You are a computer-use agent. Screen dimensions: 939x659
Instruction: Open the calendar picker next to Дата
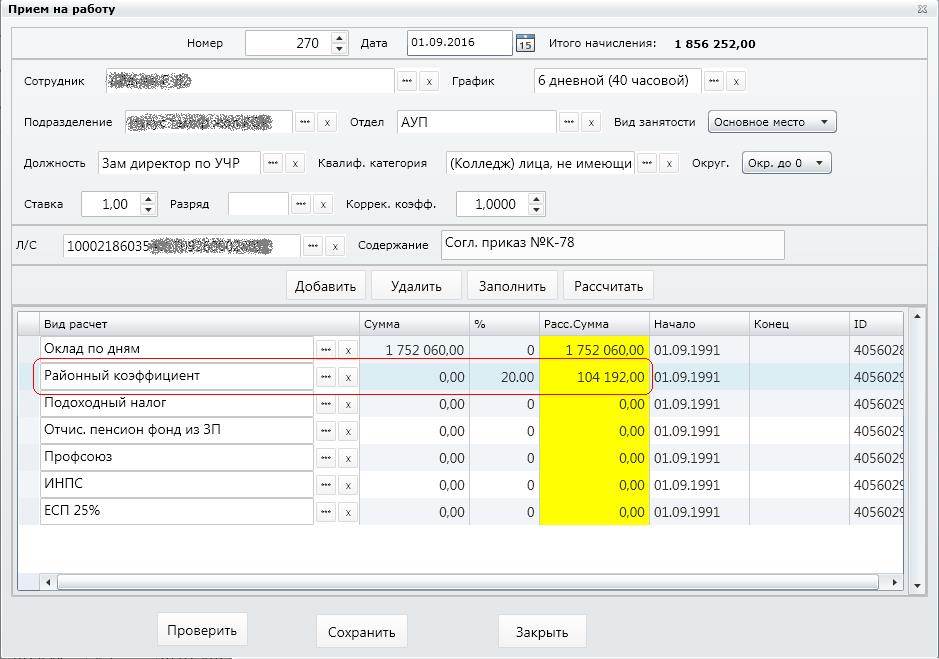(525, 43)
